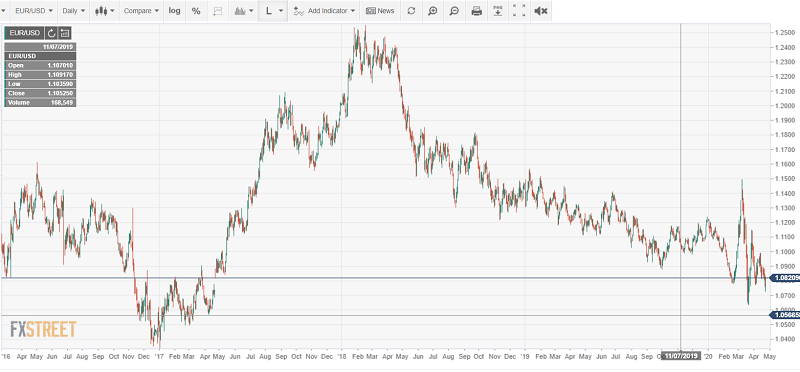
Task: Toggle the log scale button
Action: (174, 11)
